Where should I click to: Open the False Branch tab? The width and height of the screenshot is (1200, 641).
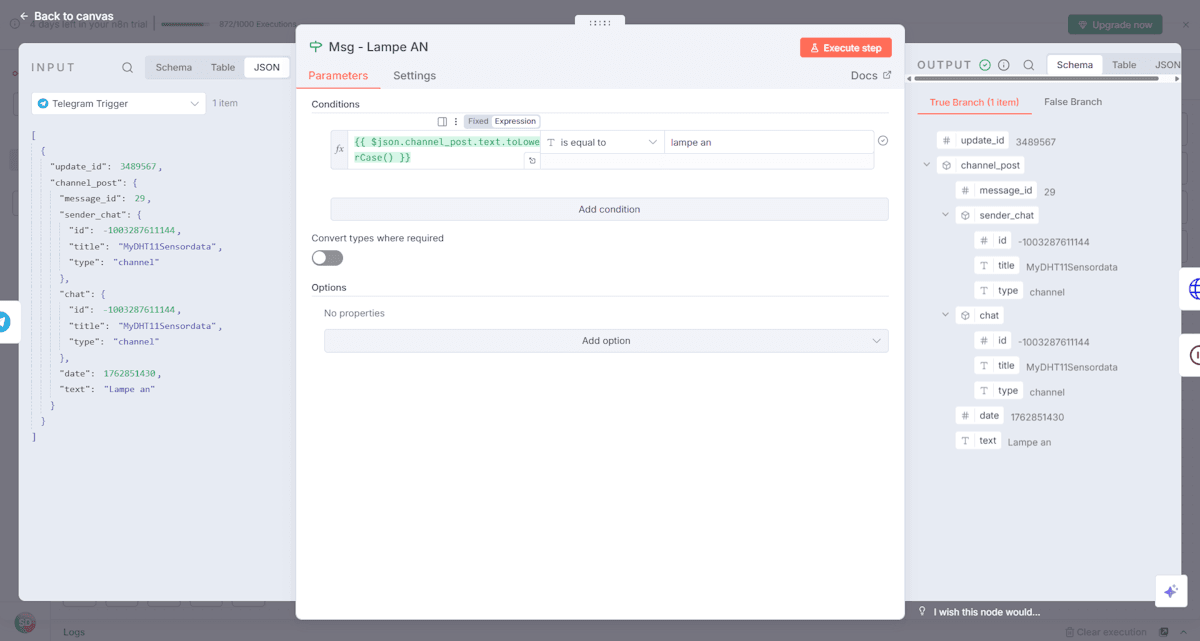click(x=1072, y=102)
